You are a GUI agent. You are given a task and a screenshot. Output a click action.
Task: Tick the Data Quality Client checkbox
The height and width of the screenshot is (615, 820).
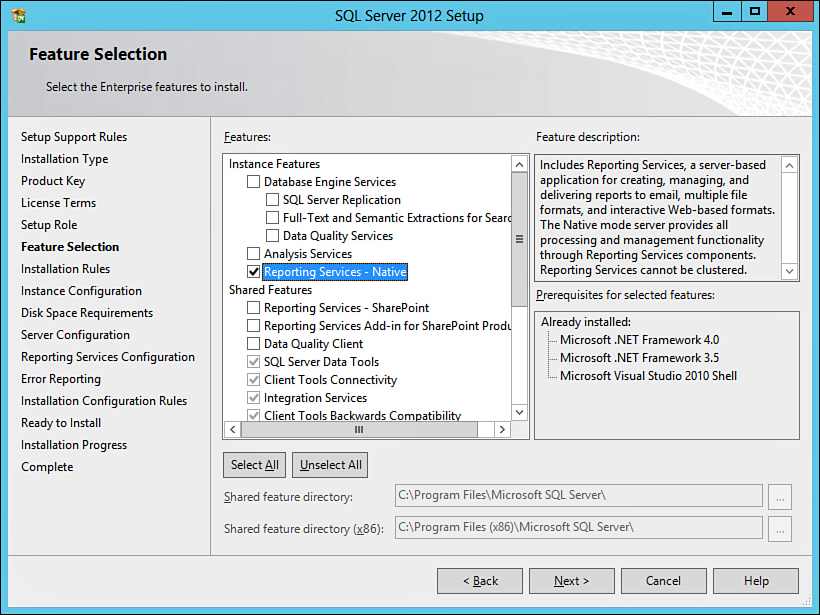[x=254, y=344]
